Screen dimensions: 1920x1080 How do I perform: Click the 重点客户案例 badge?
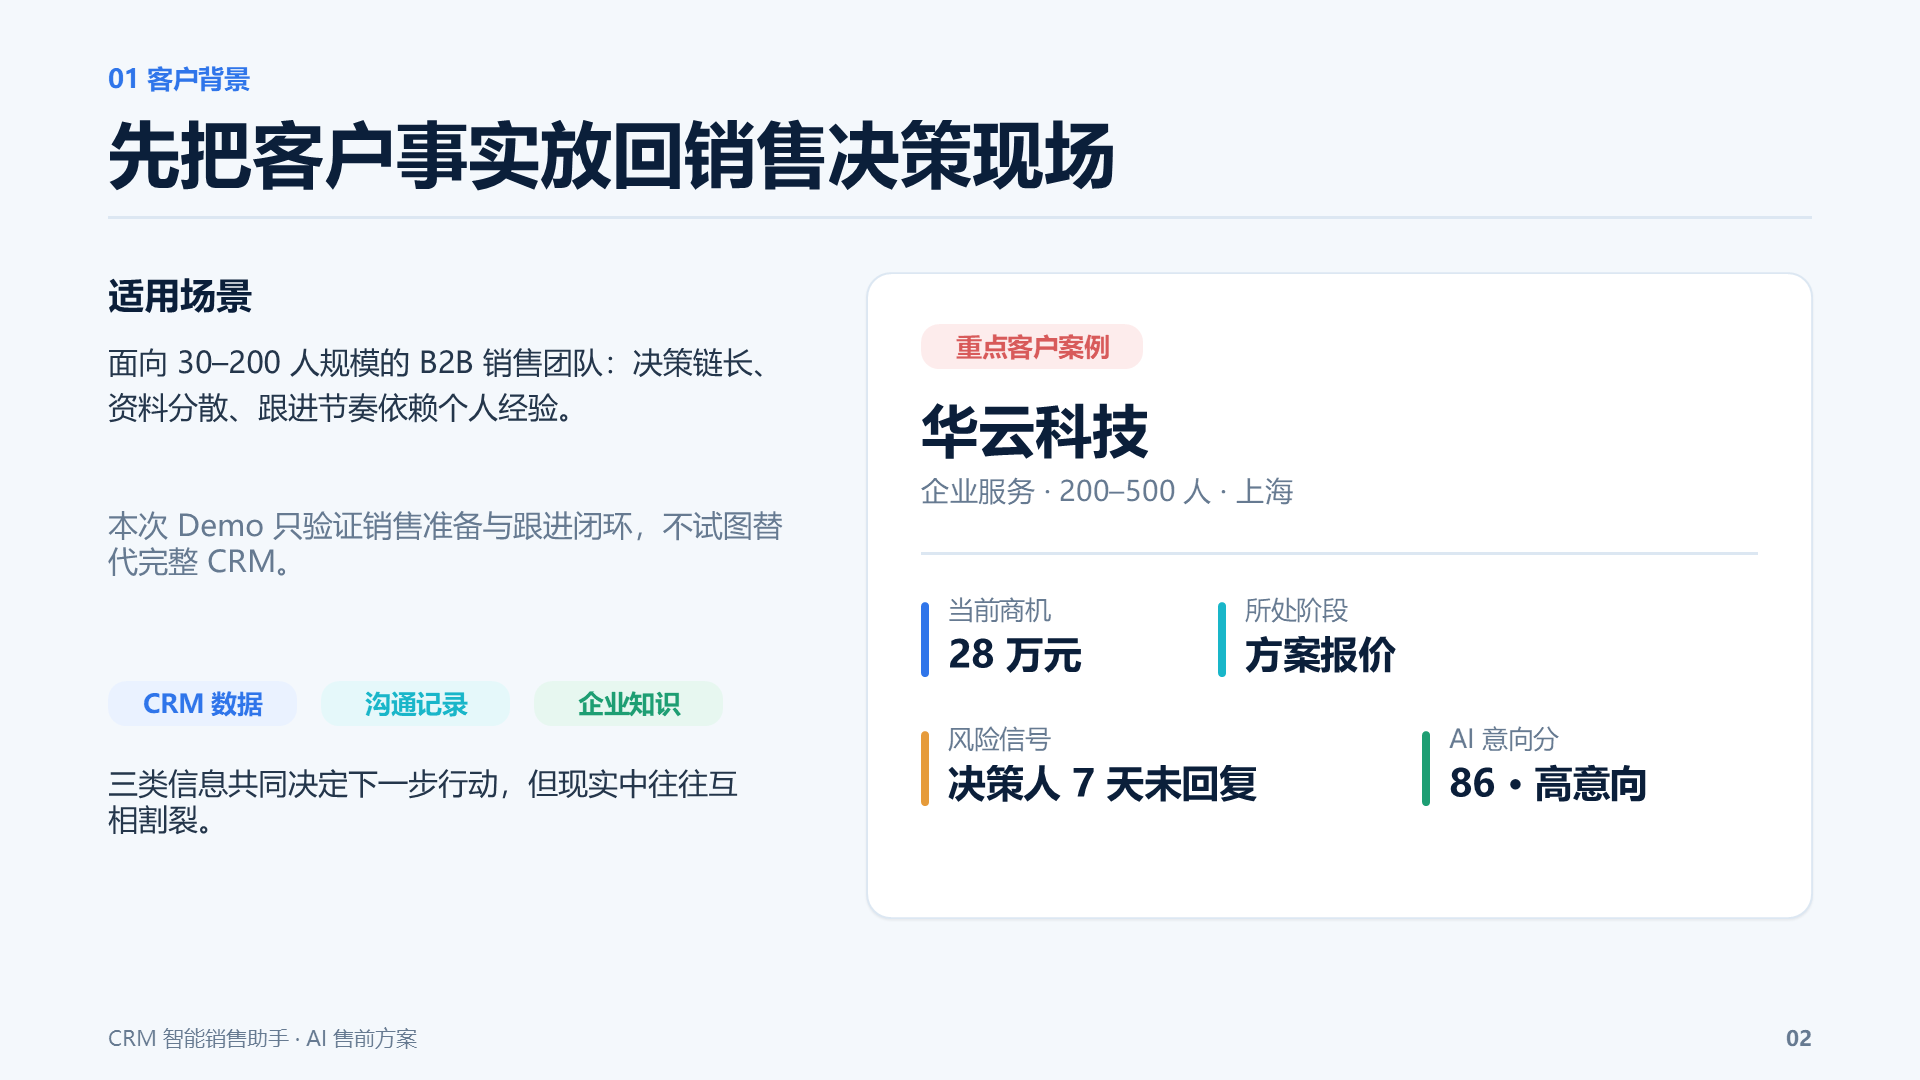tap(1031, 347)
